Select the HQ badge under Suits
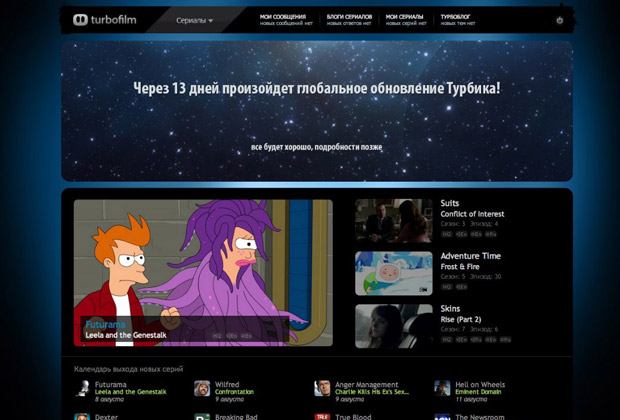 point(446,234)
